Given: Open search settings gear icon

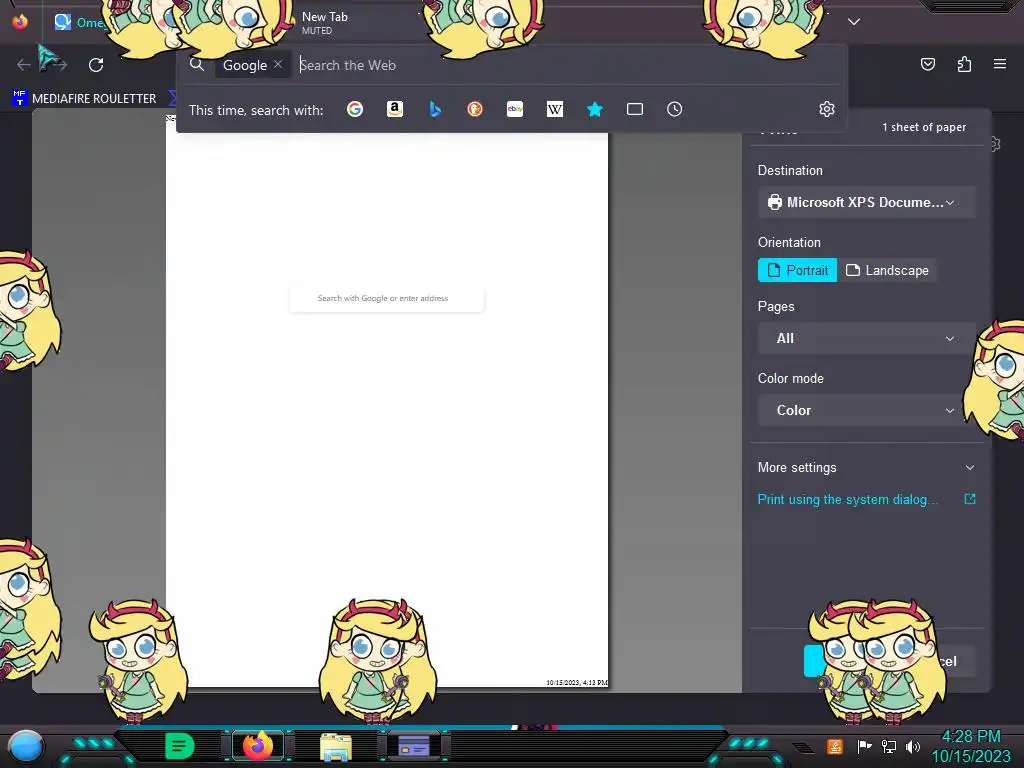Looking at the screenshot, I should tap(827, 109).
